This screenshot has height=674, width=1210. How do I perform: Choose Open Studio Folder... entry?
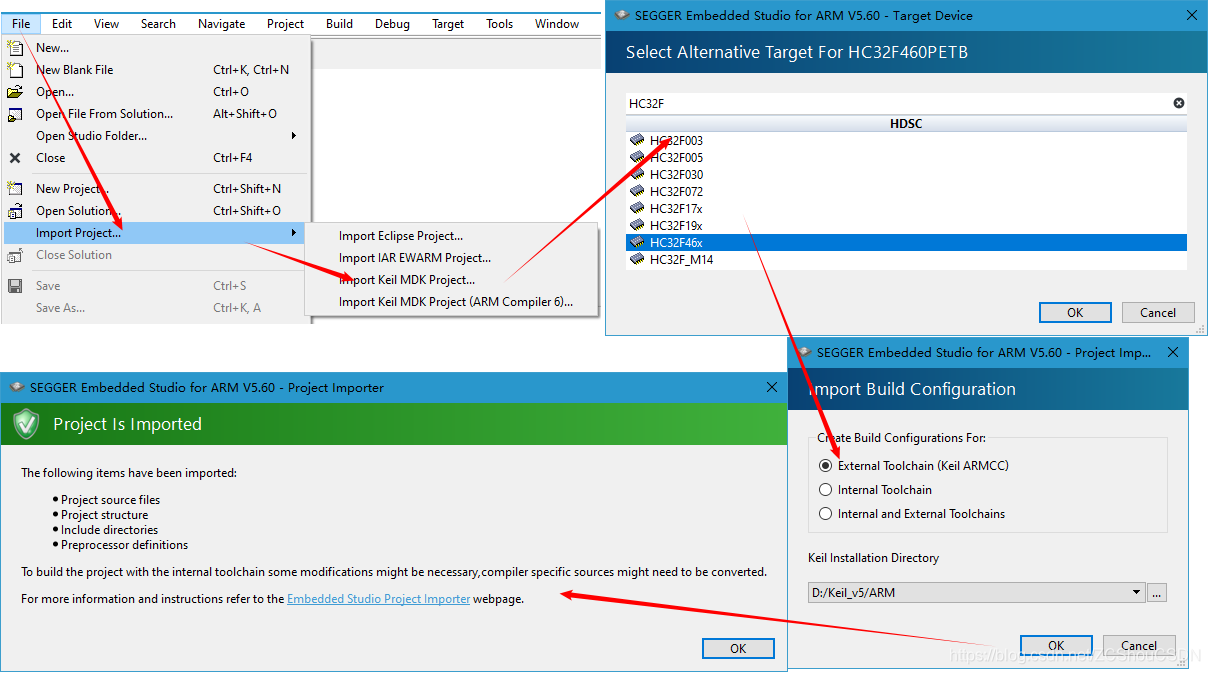pos(91,136)
